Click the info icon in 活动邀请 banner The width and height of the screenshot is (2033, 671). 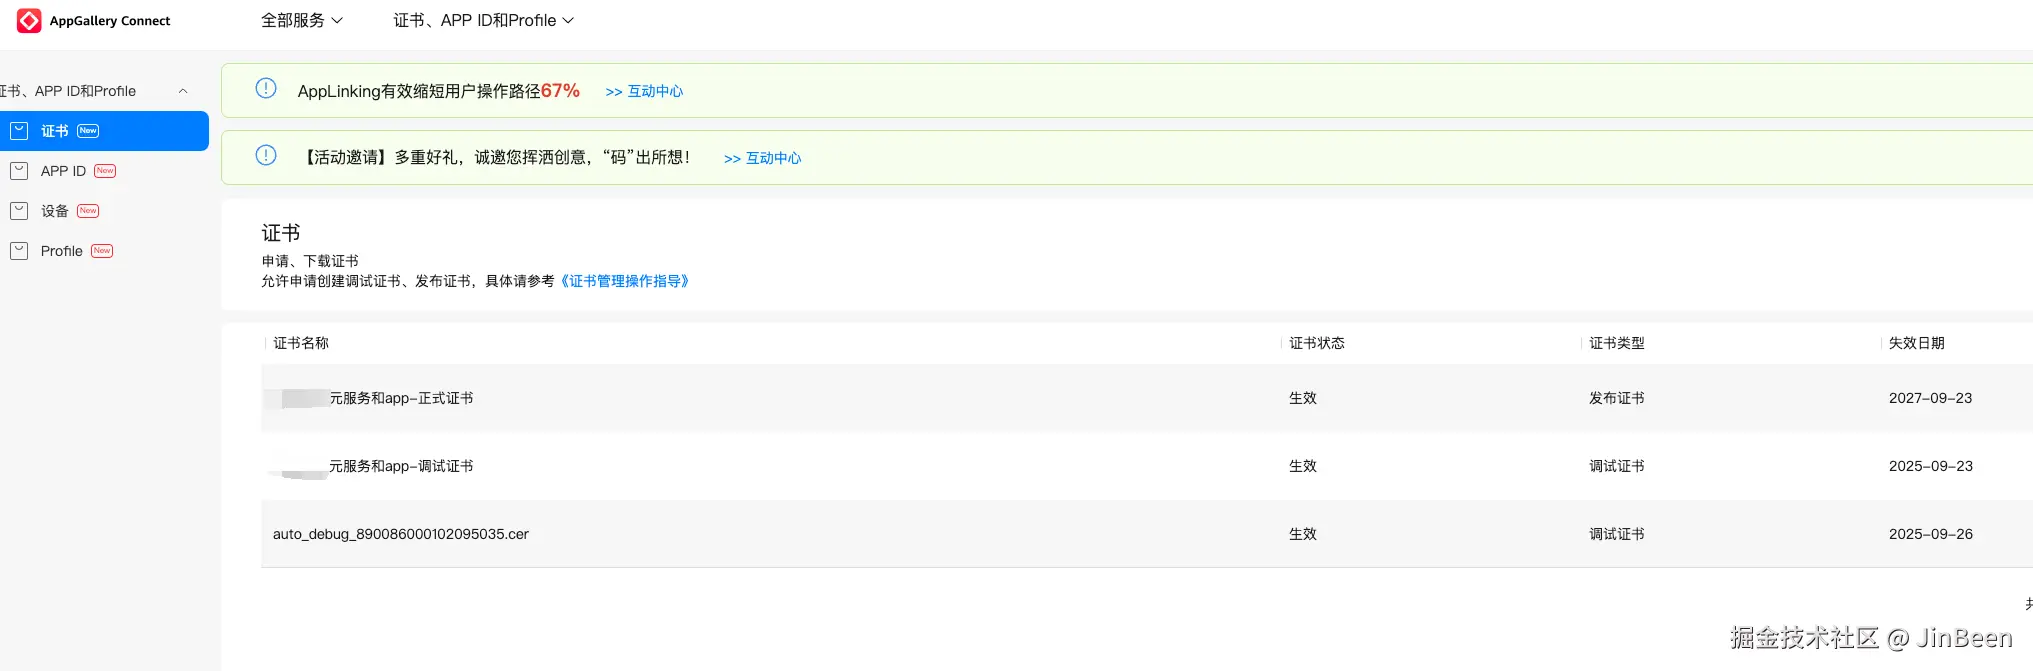coord(266,156)
